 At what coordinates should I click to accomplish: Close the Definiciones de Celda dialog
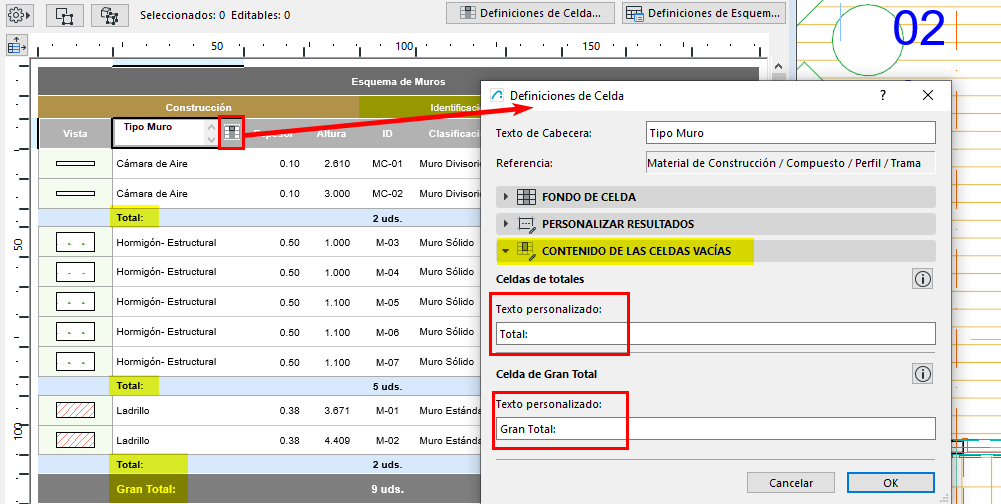coord(928,96)
